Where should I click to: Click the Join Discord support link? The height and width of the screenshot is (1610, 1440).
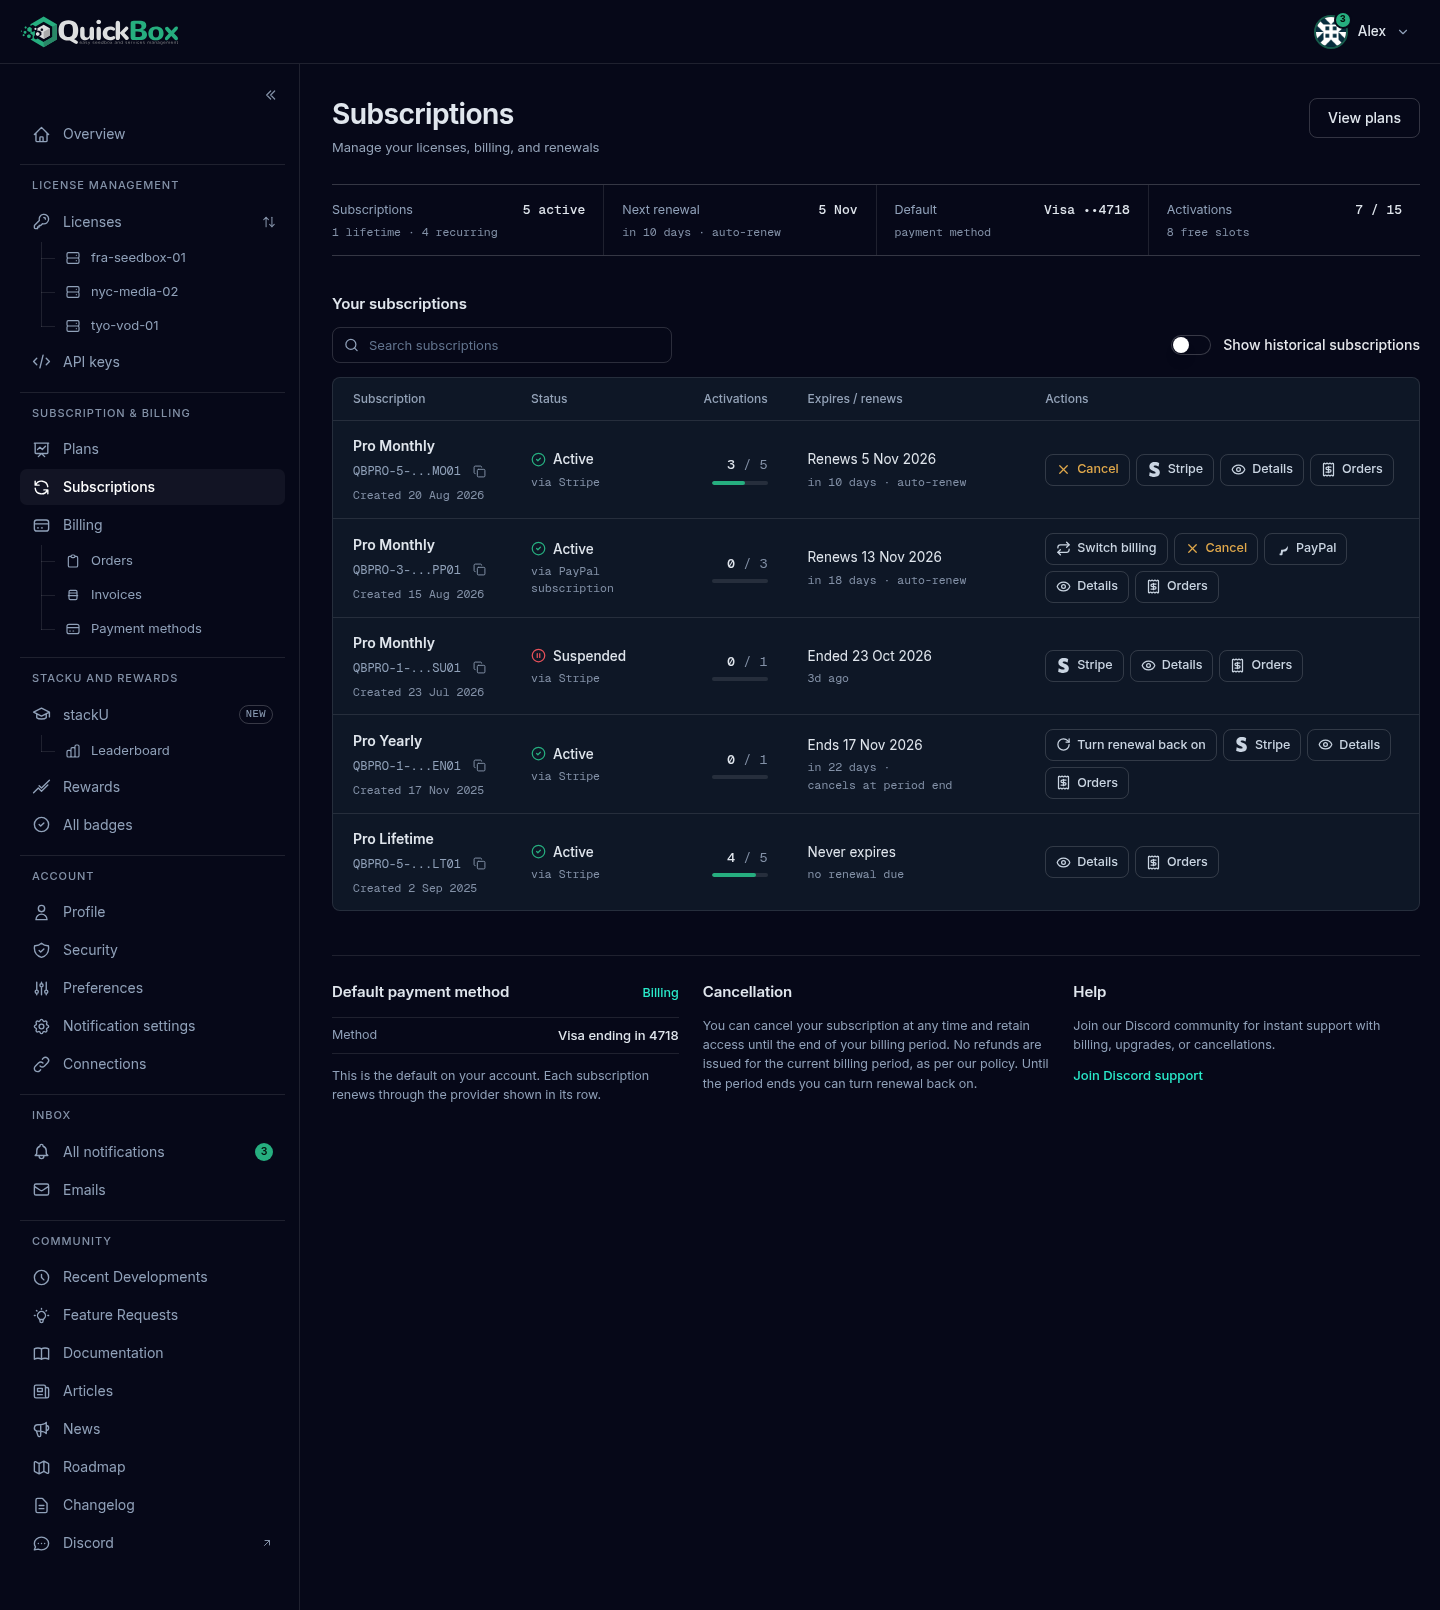1138,1076
